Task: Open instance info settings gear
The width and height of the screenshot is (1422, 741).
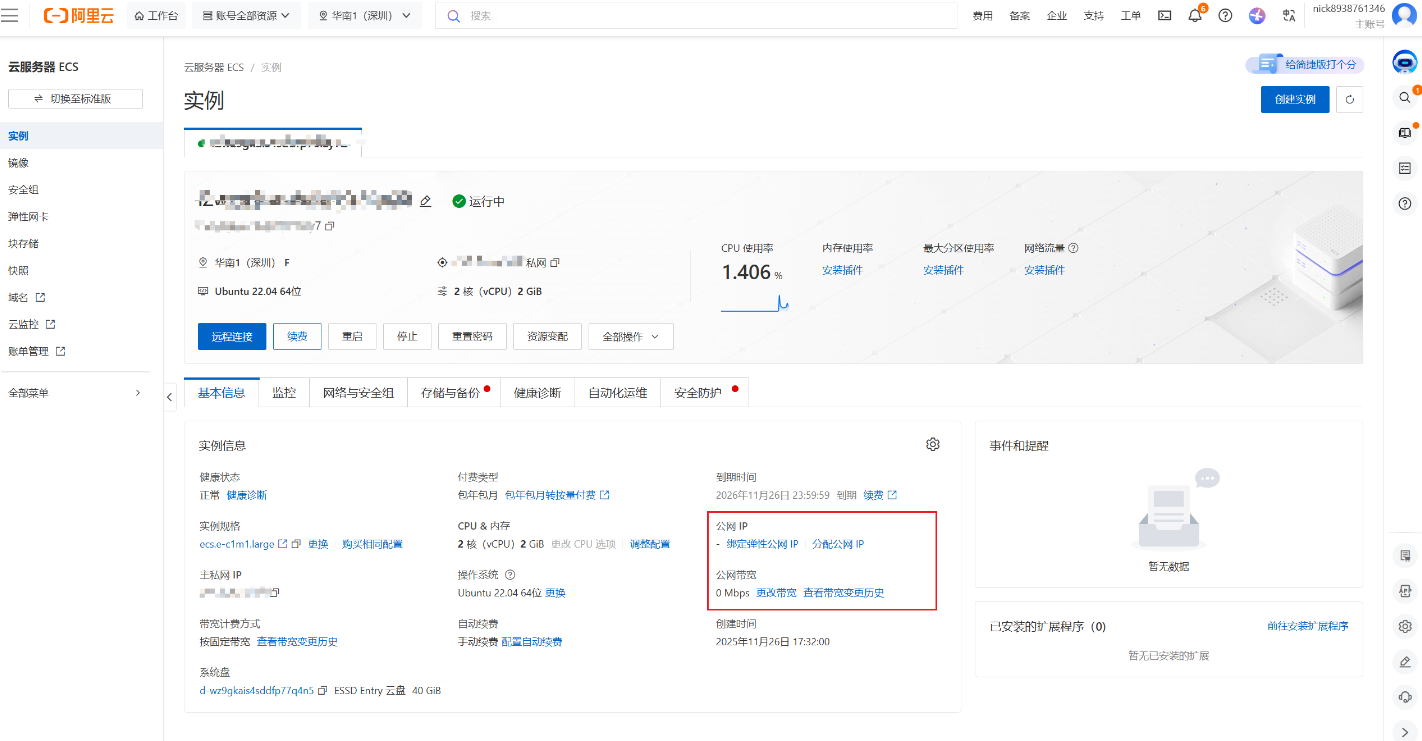Action: click(933, 444)
